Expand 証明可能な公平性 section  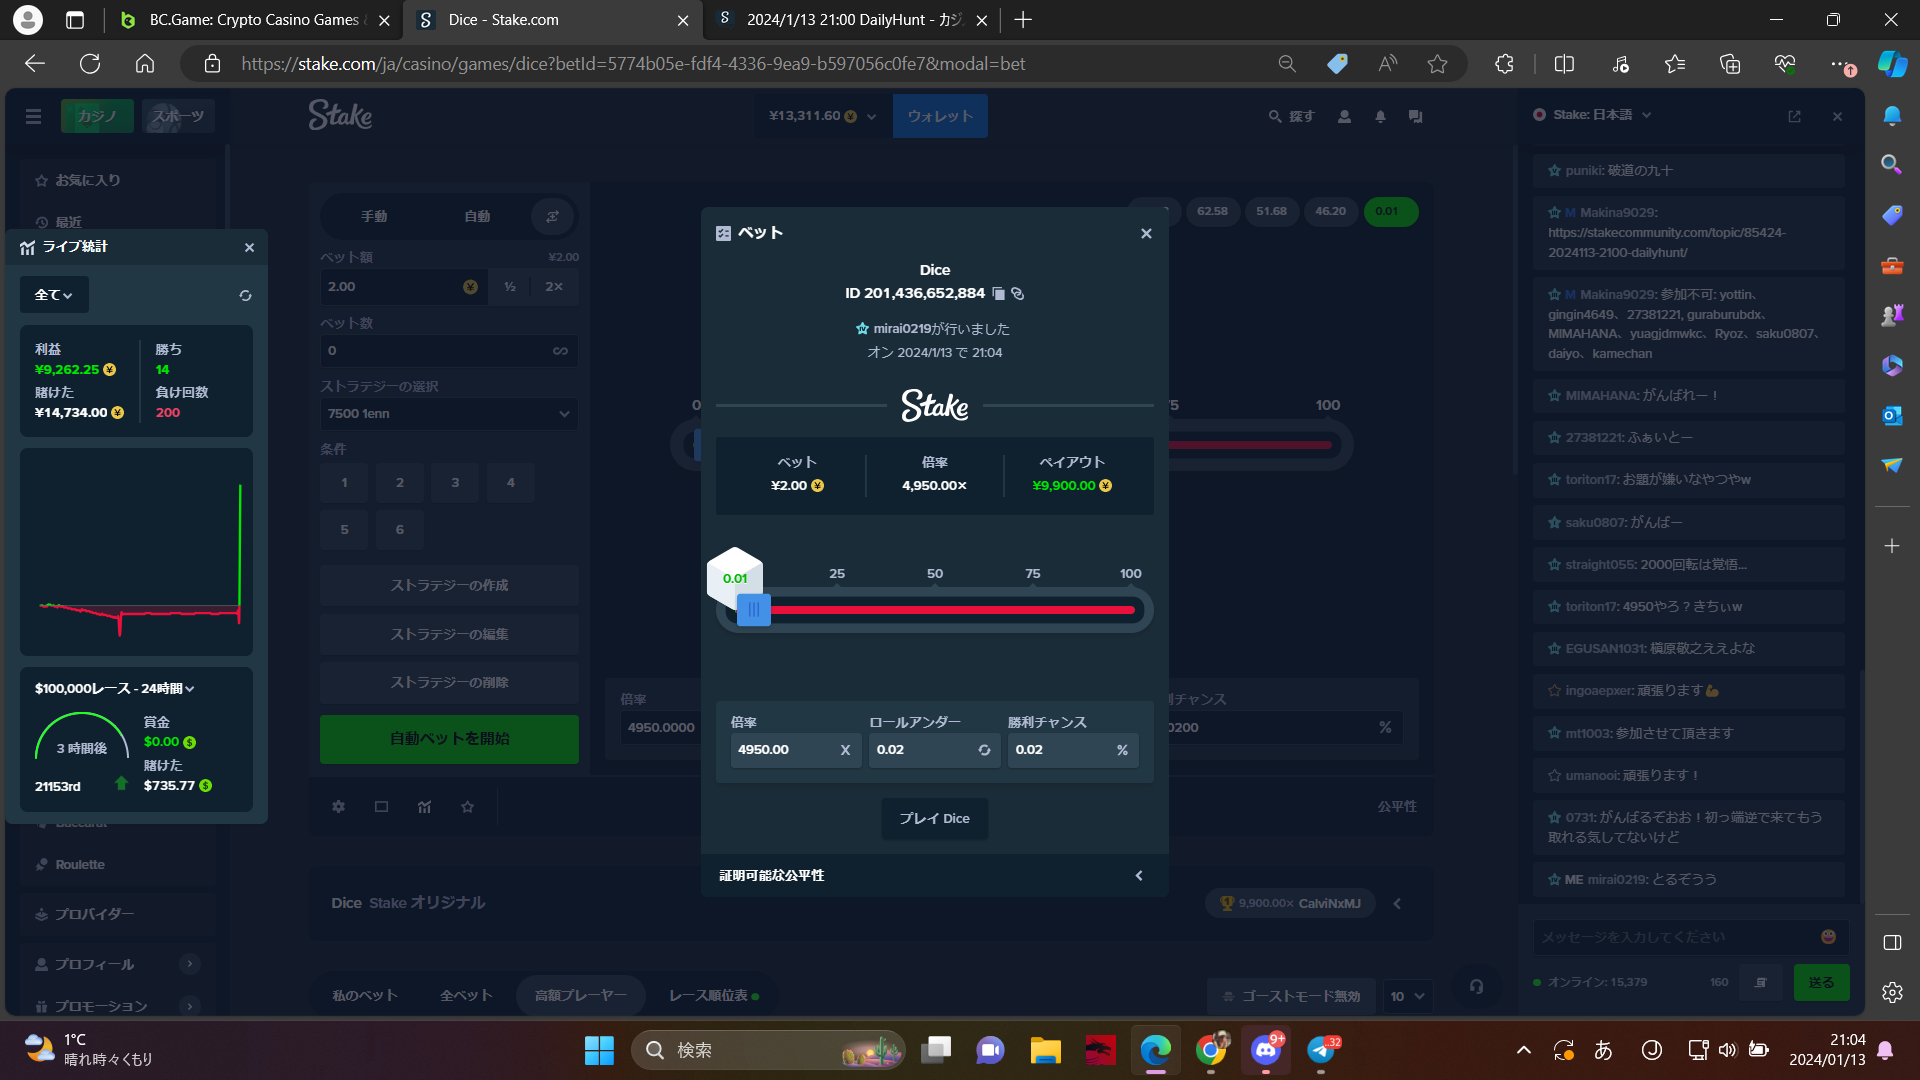934,875
